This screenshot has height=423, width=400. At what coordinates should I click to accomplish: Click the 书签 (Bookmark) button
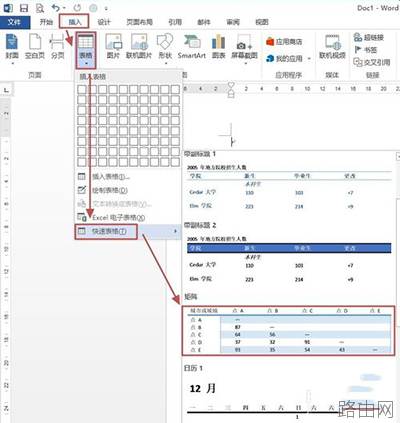click(x=366, y=50)
